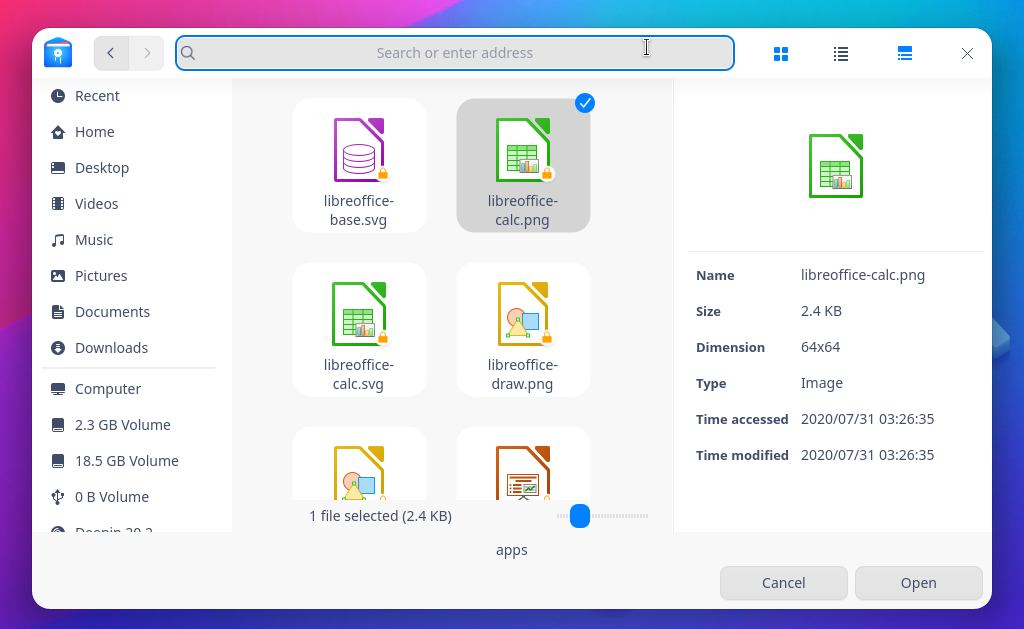Click the 18.5 GB Volume disk icon
Viewport: 1024px width, 629px height.
pyautogui.click(x=58, y=460)
